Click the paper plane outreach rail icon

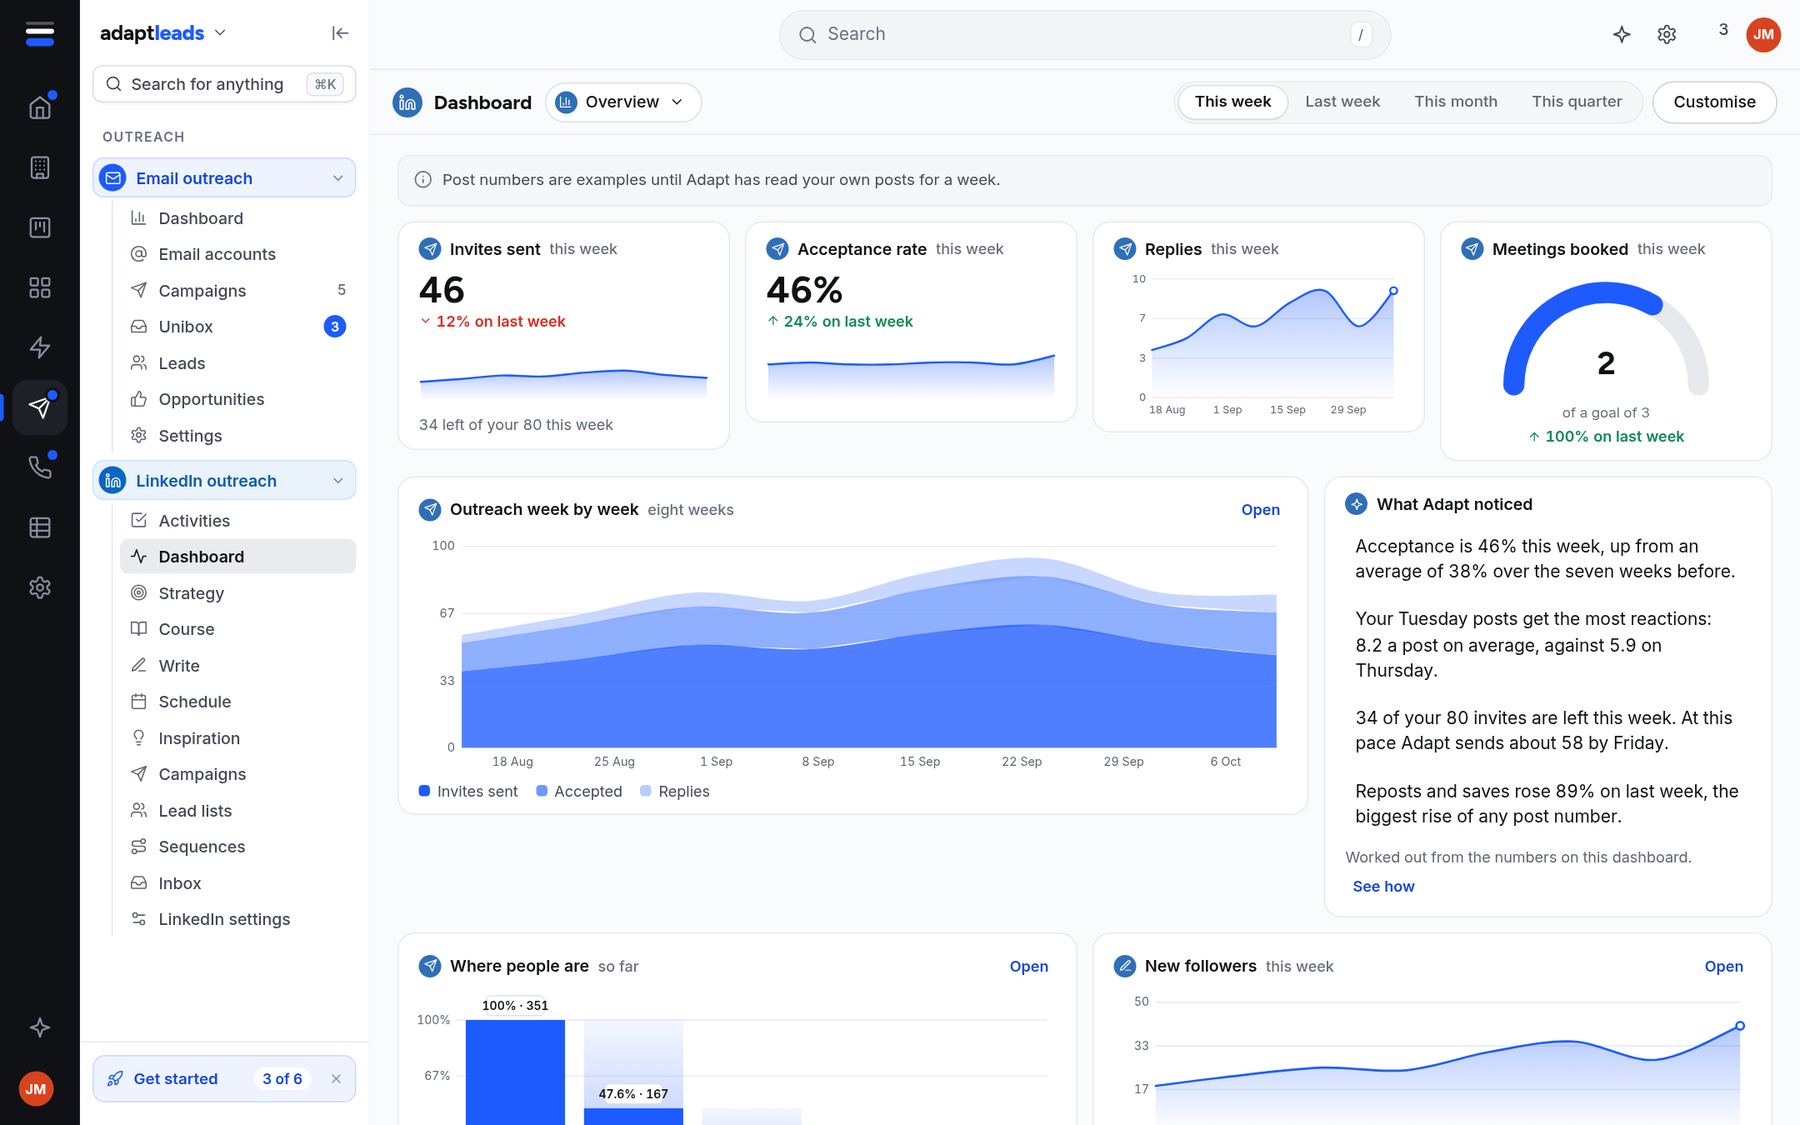point(40,407)
